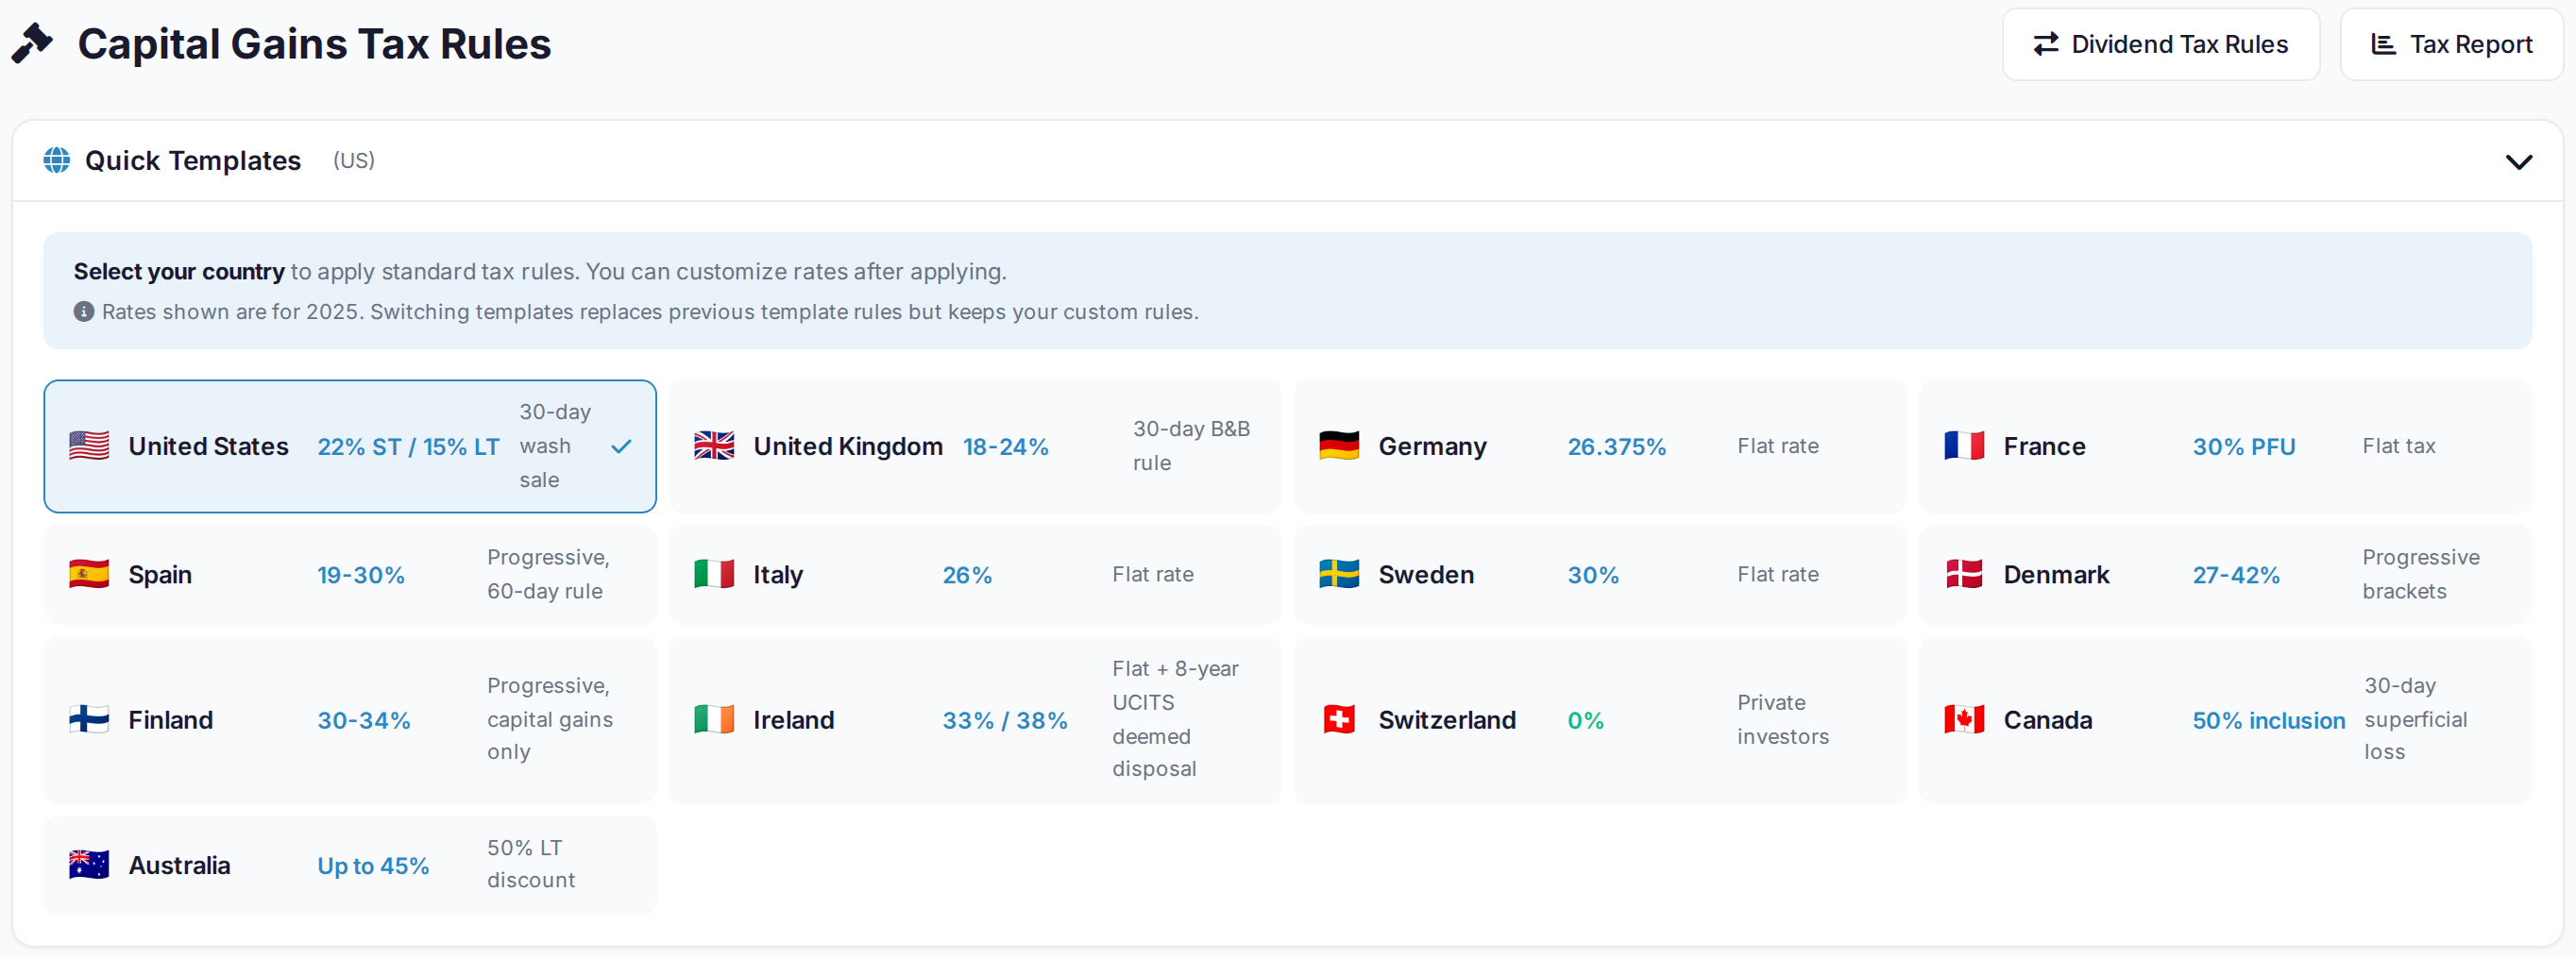Click the checkmark on United States card
Viewport: 2576px width, 959px height.
(621, 446)
